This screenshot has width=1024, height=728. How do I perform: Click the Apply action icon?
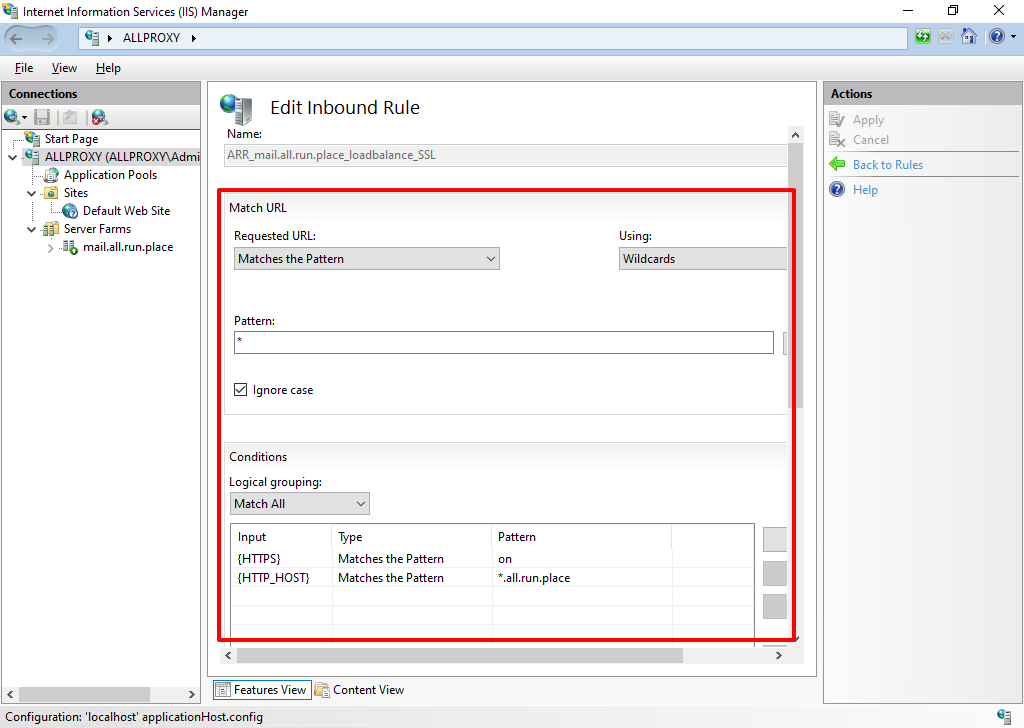[x=837, y=119]
